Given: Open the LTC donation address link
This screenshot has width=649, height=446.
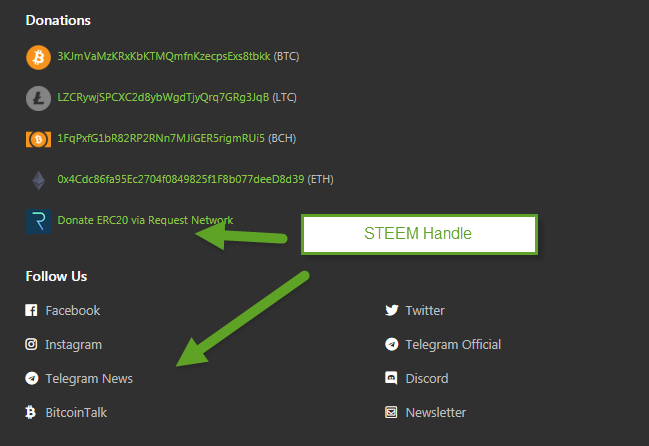Looking at the screenshot, I should [x=162, y=97].
